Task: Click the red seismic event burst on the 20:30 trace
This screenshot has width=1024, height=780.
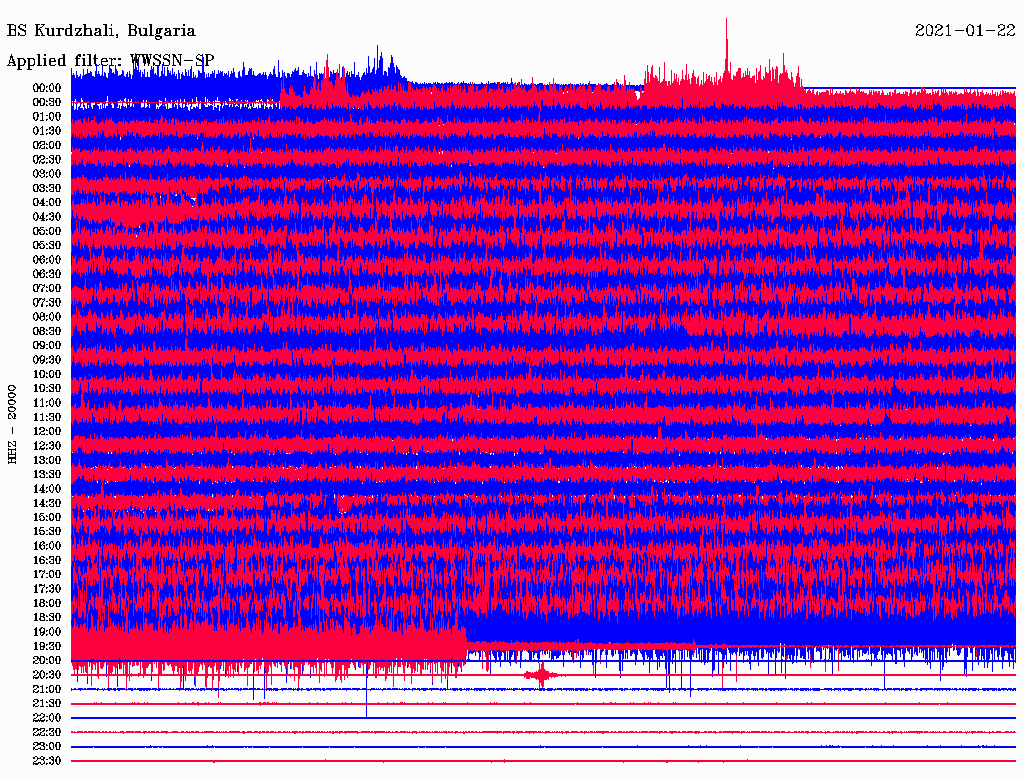Action: (541, 675)
